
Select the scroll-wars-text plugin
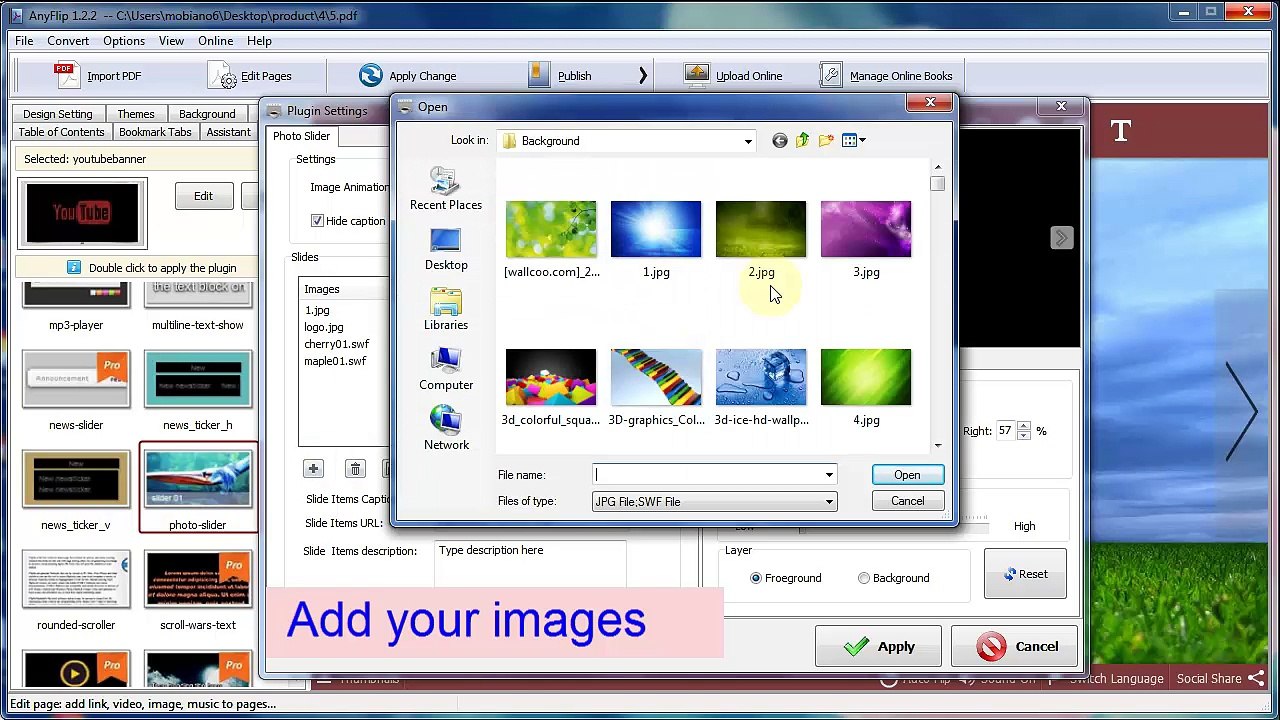click(197, 591)
